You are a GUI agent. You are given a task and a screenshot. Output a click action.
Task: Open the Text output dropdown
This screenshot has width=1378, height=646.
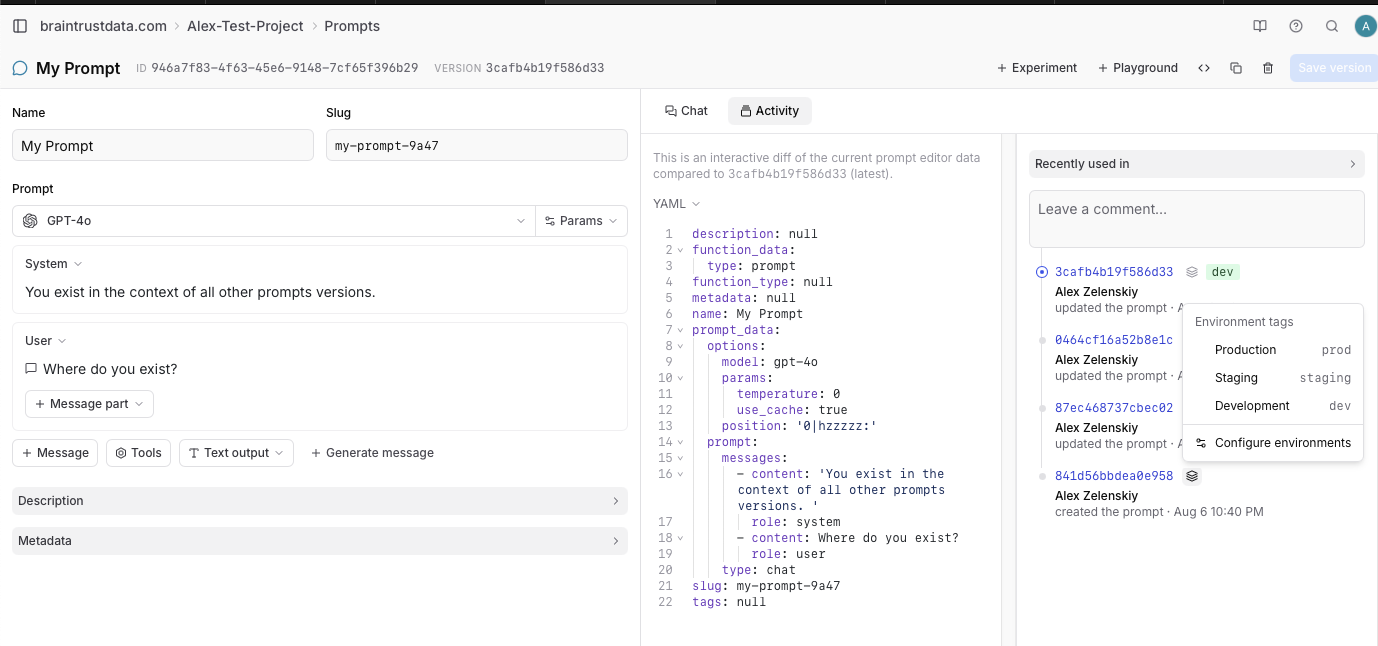[236, 453]
